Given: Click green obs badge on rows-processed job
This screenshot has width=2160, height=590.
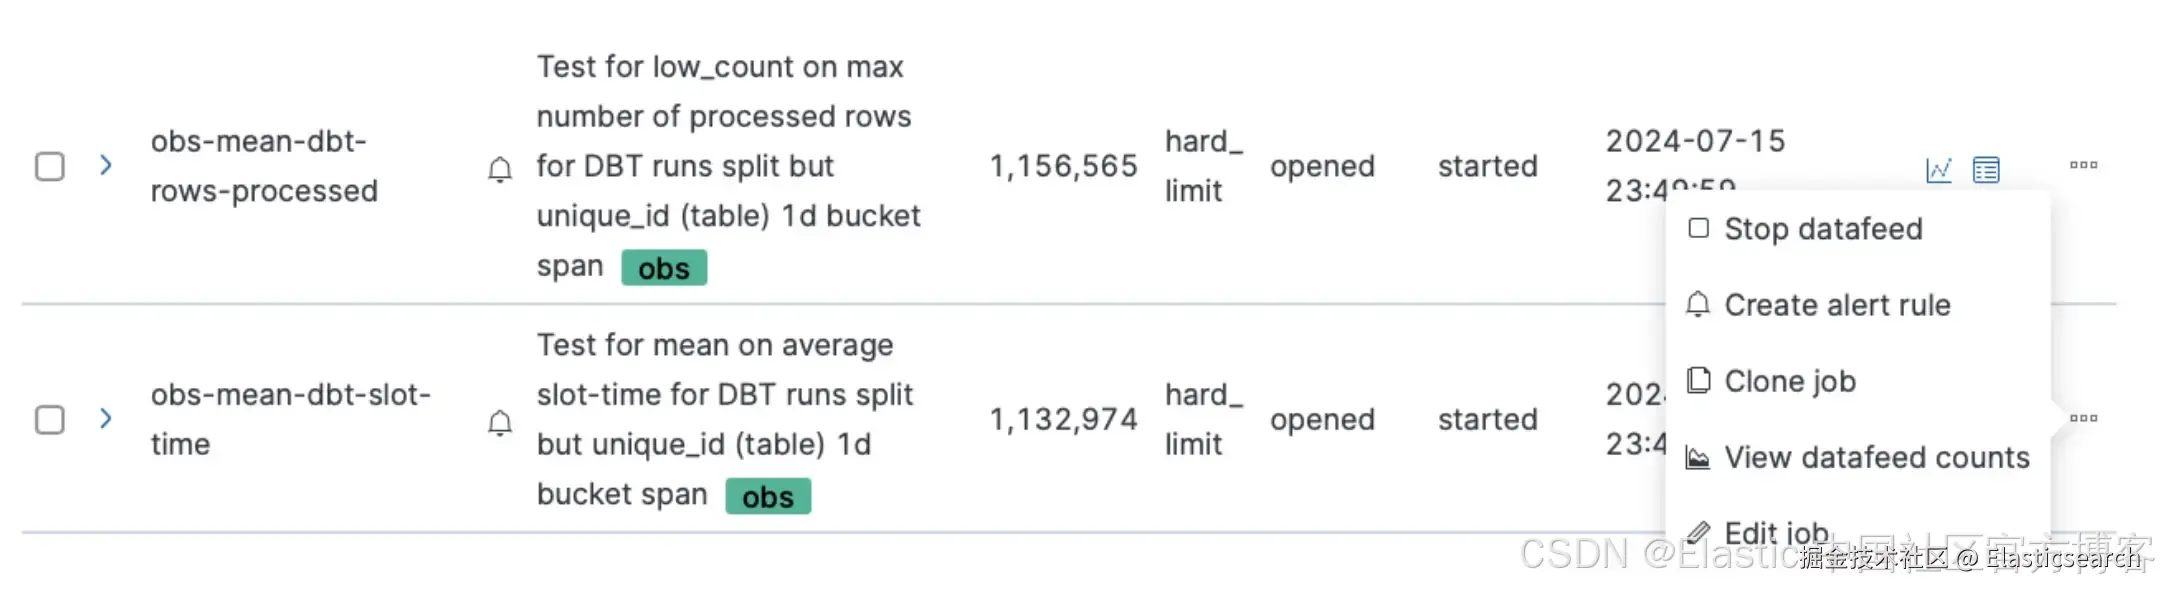Looking at the screenshot, I should coord(664,268).
